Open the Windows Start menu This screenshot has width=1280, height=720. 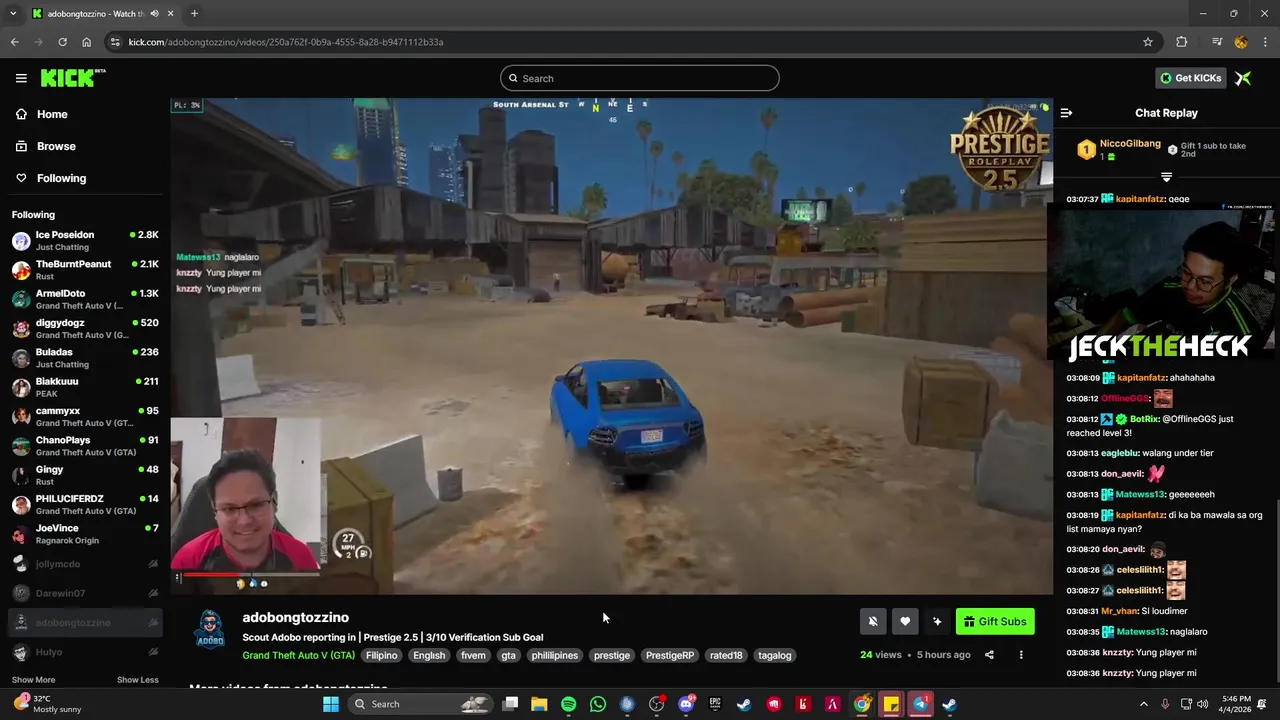(331, 704)
